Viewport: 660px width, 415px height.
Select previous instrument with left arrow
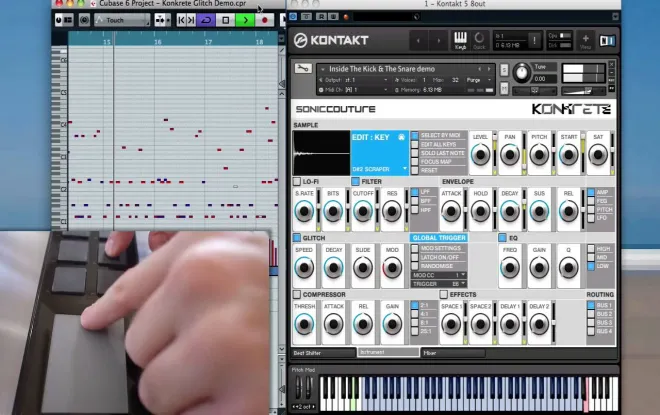479,69
